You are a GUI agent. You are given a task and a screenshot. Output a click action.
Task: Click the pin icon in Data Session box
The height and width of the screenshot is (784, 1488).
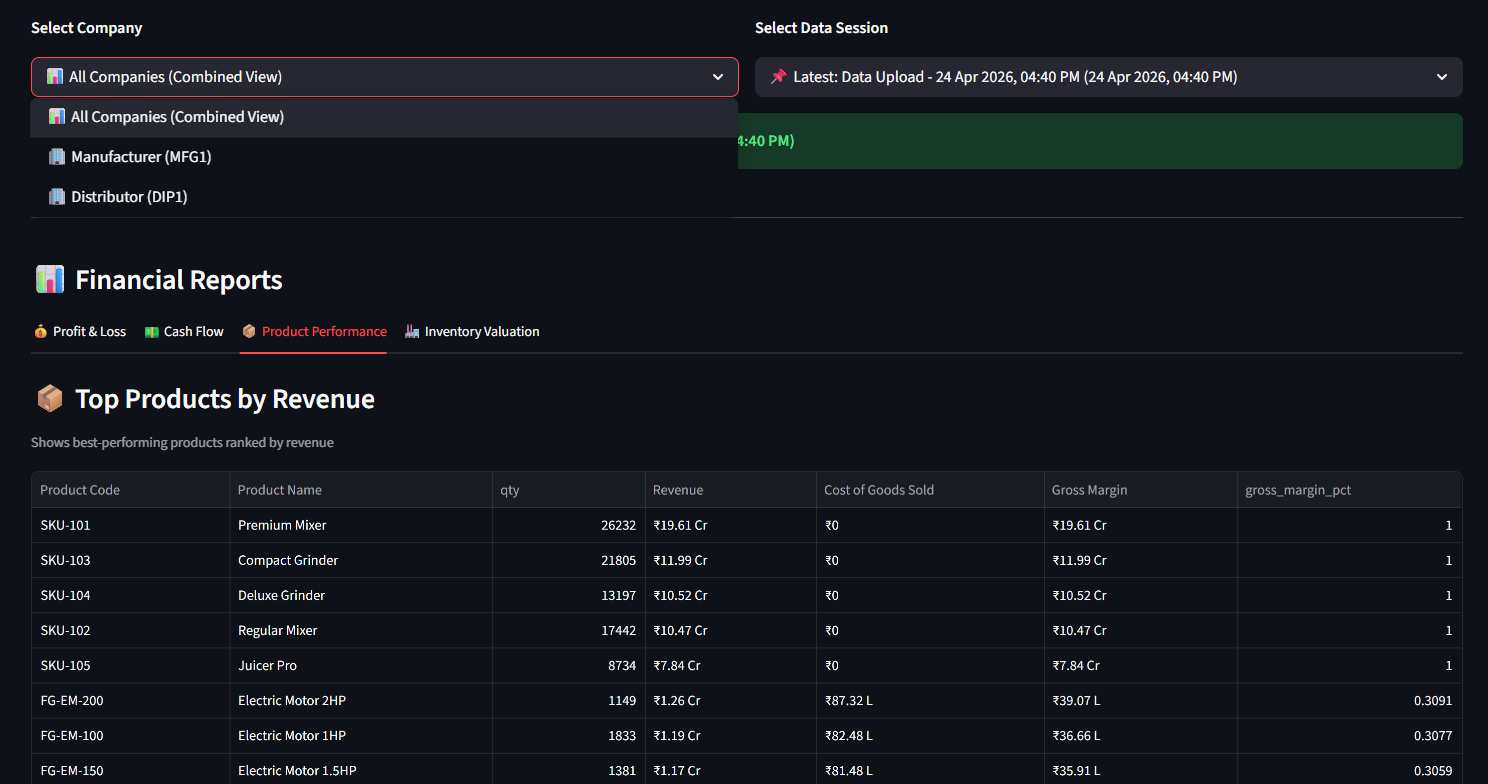(x=778, y=77)
